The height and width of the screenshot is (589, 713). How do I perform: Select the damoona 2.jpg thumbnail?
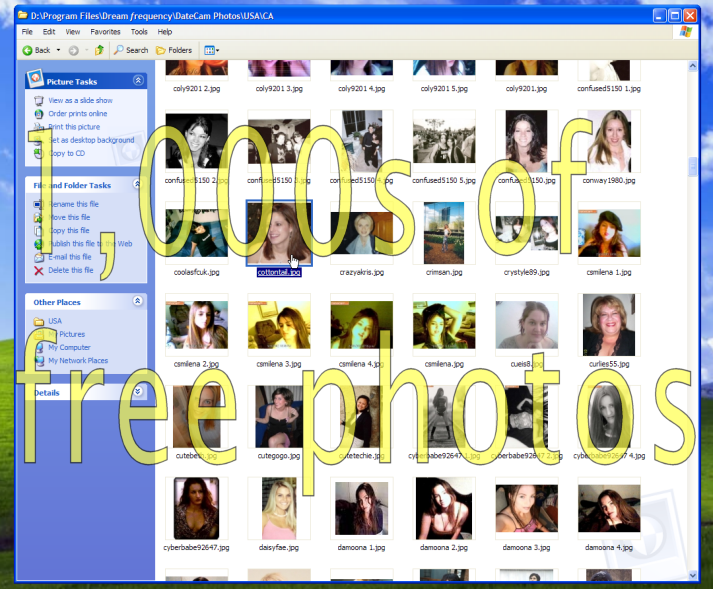444,508
